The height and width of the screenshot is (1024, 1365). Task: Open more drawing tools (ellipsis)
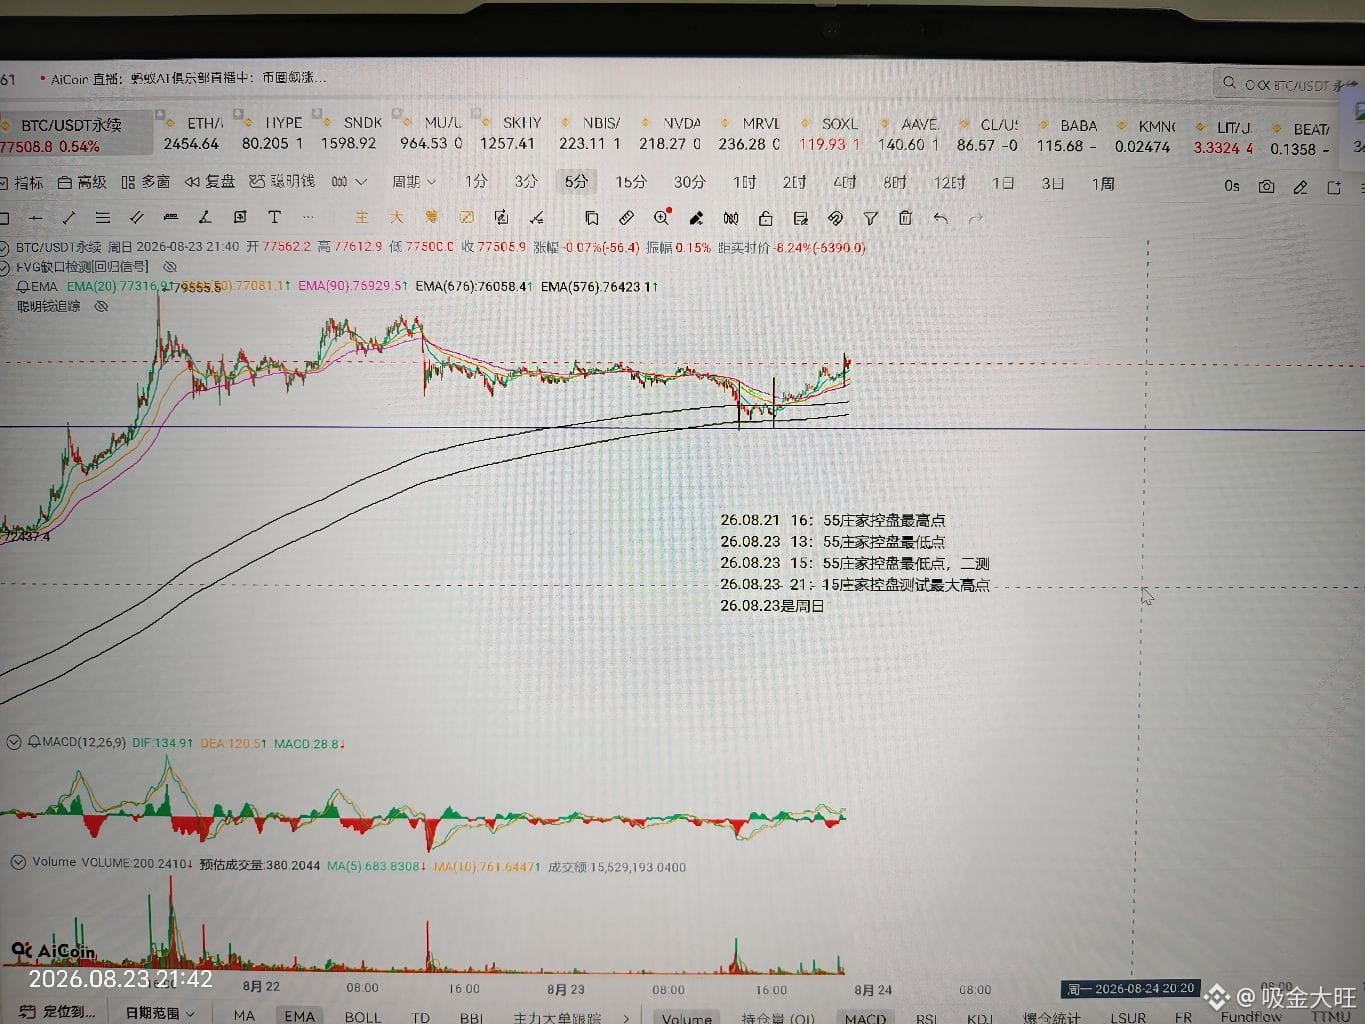pos(308,217)
